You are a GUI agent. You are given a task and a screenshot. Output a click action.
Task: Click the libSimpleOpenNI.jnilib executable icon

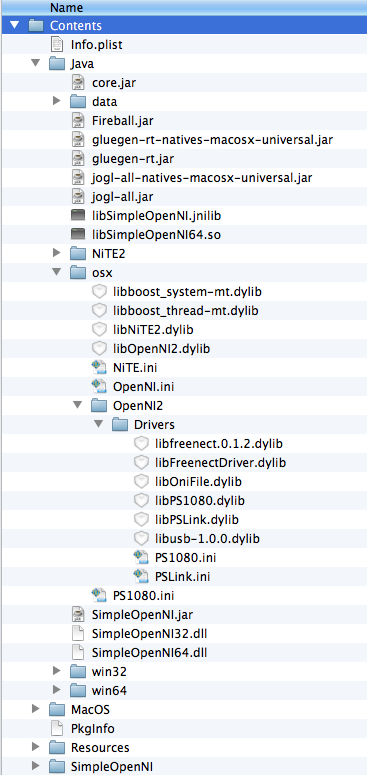coord(78,215)
